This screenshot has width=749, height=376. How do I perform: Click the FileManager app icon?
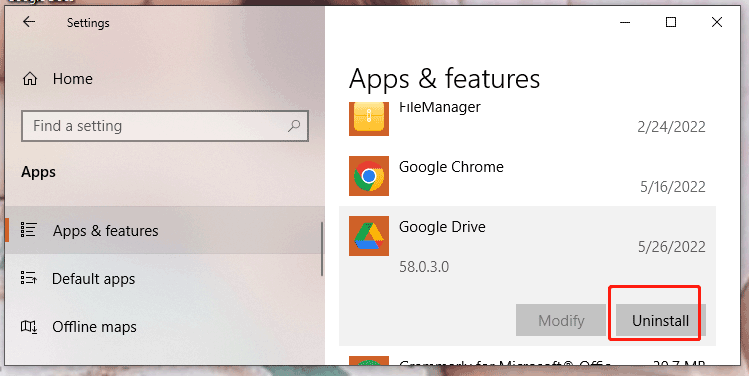pos(369,118)
